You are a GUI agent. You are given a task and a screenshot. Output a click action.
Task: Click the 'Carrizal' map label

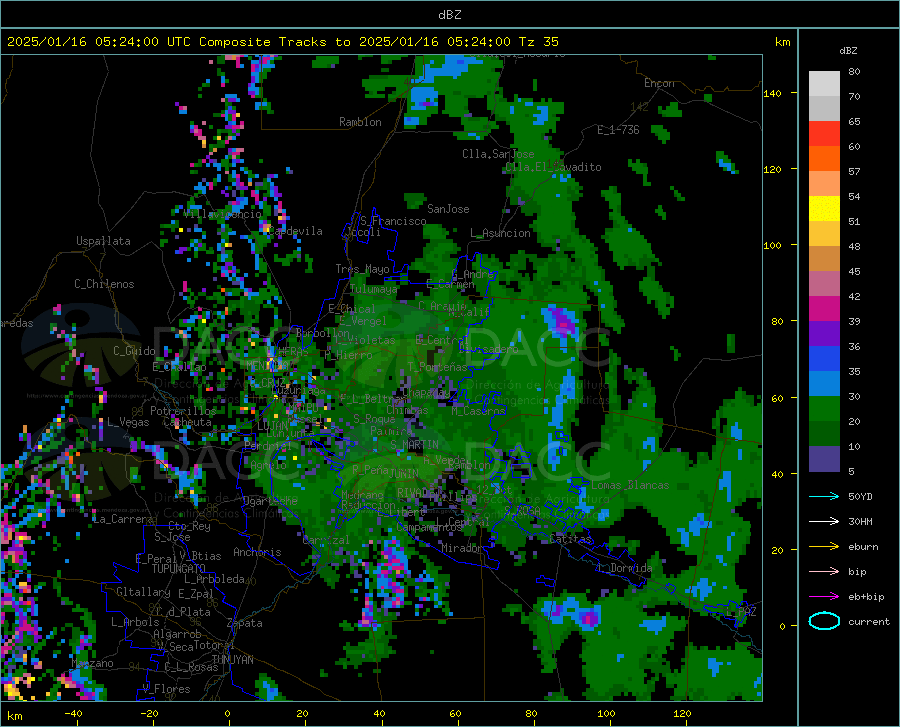coord(326,540)
